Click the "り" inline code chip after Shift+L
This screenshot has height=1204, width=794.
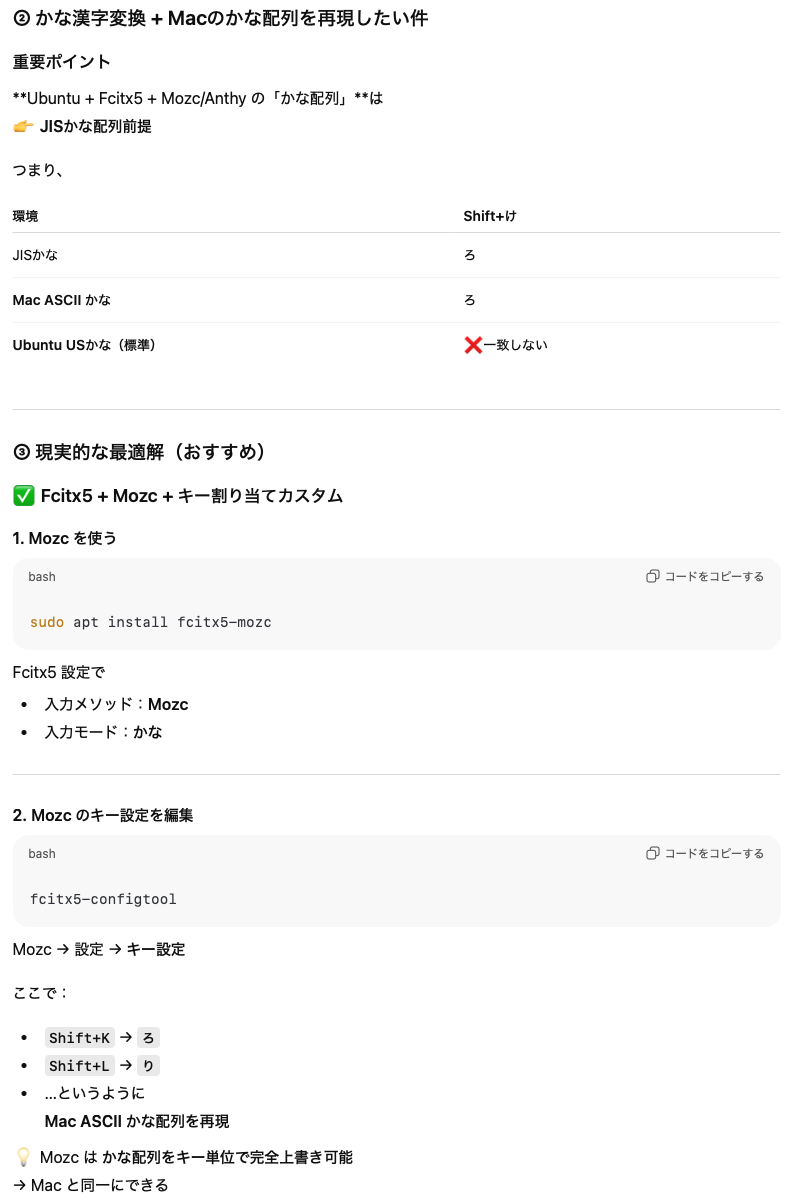pos(149,1066)
